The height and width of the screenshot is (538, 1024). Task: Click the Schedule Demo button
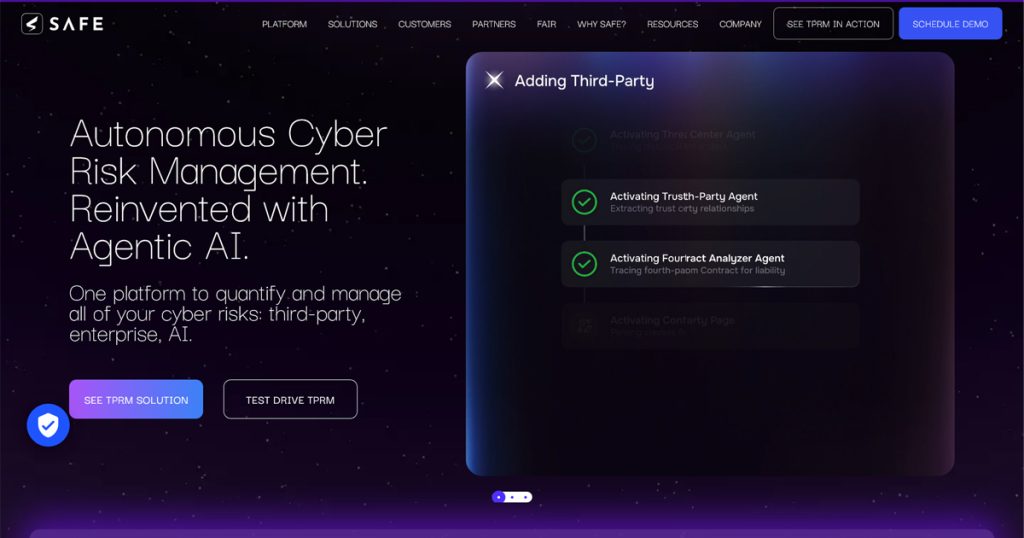(950, 24)
